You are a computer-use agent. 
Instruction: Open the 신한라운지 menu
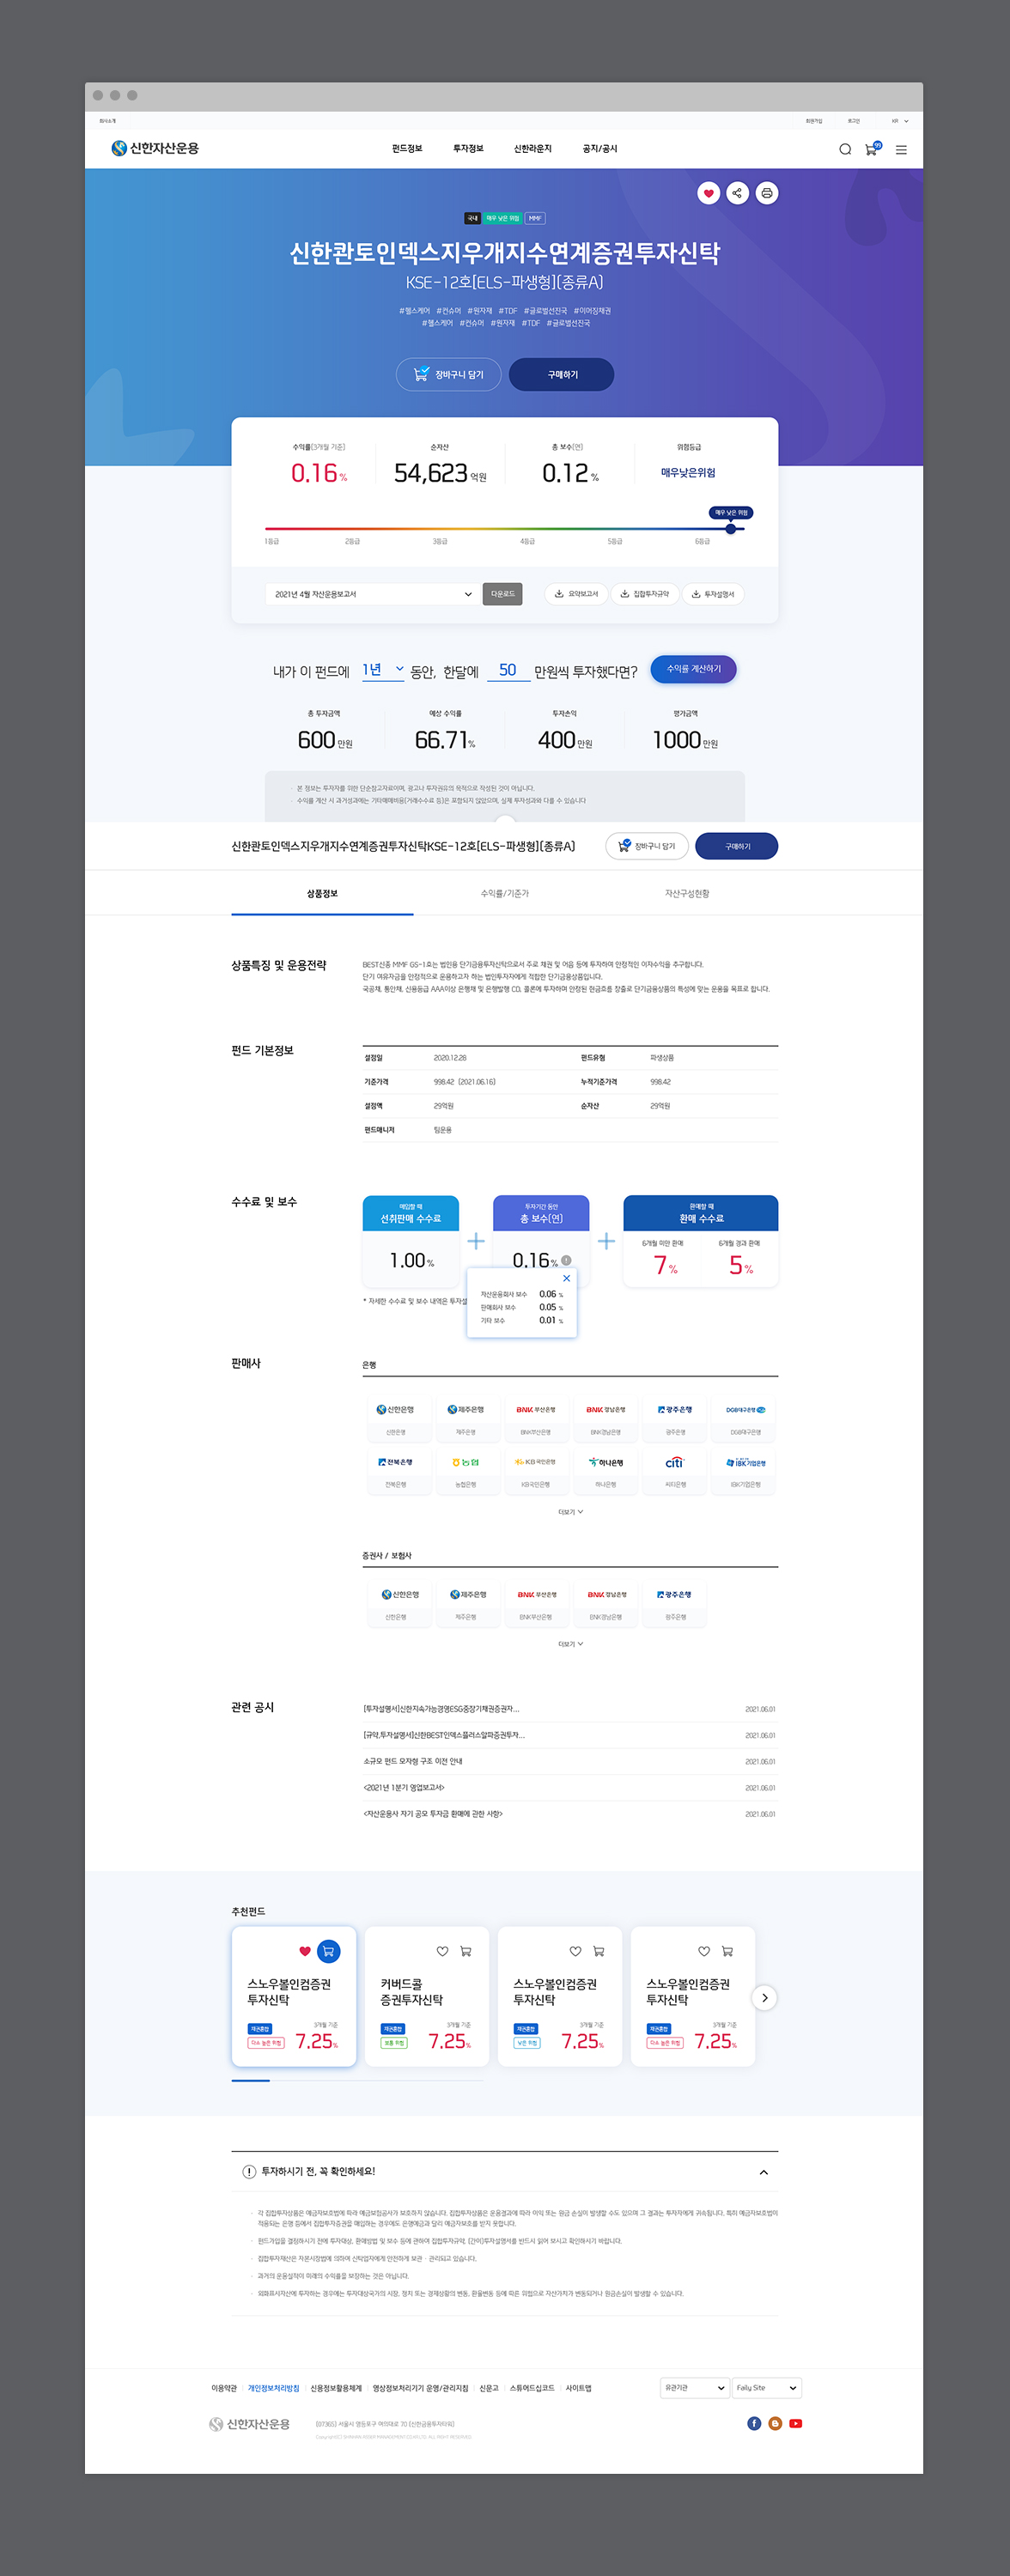pyautogui.click(x=533, y=149)
